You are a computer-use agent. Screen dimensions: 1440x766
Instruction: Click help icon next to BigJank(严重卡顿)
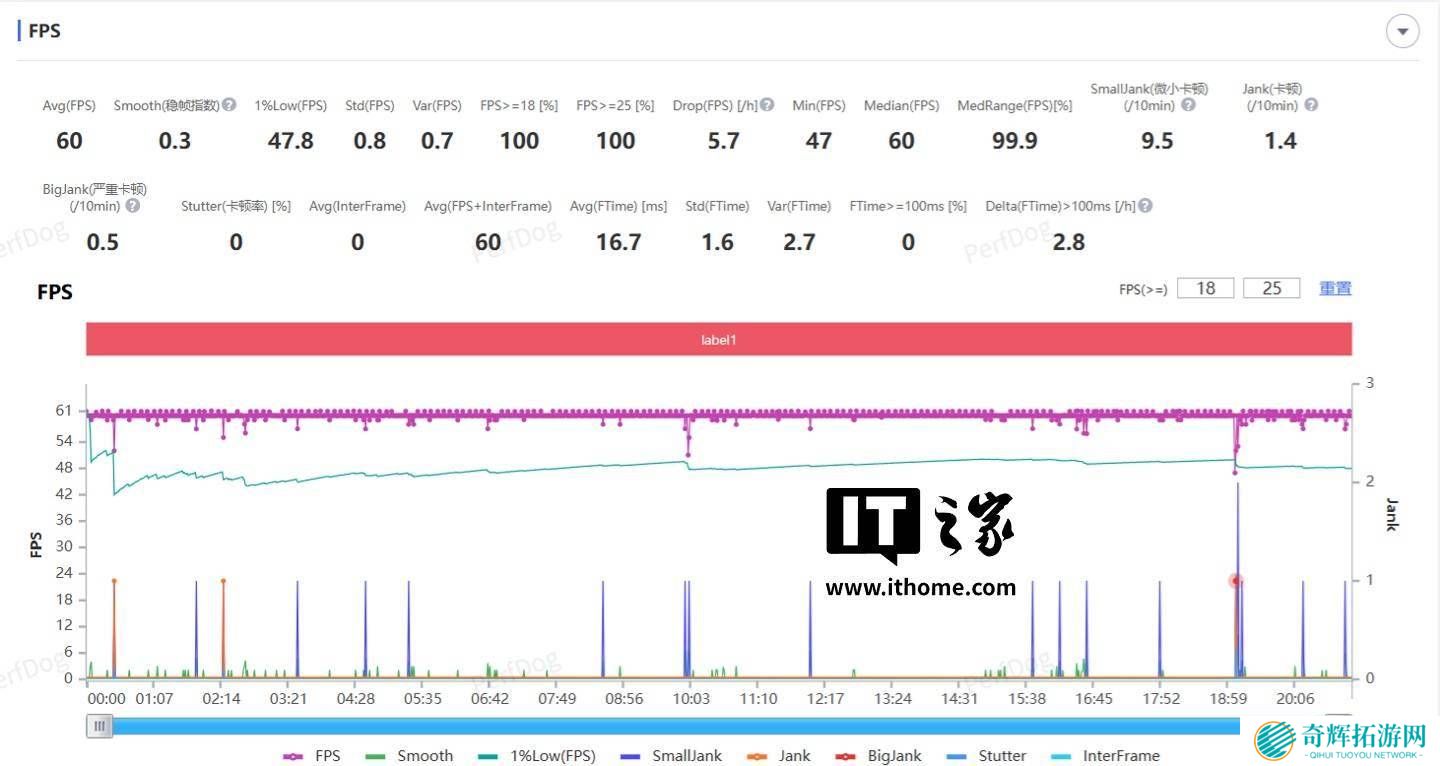[132, 206]
